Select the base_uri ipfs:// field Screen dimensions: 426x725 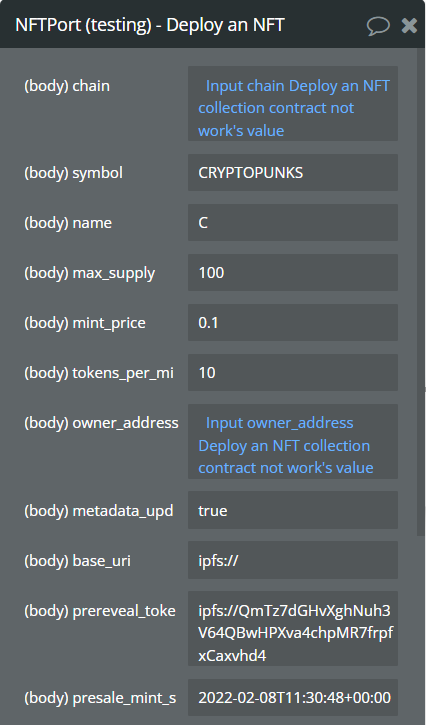293,560
